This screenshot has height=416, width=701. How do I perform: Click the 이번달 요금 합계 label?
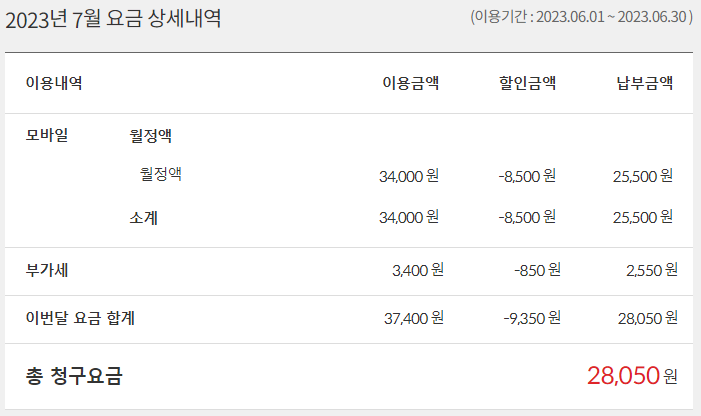tap(80, 318)
